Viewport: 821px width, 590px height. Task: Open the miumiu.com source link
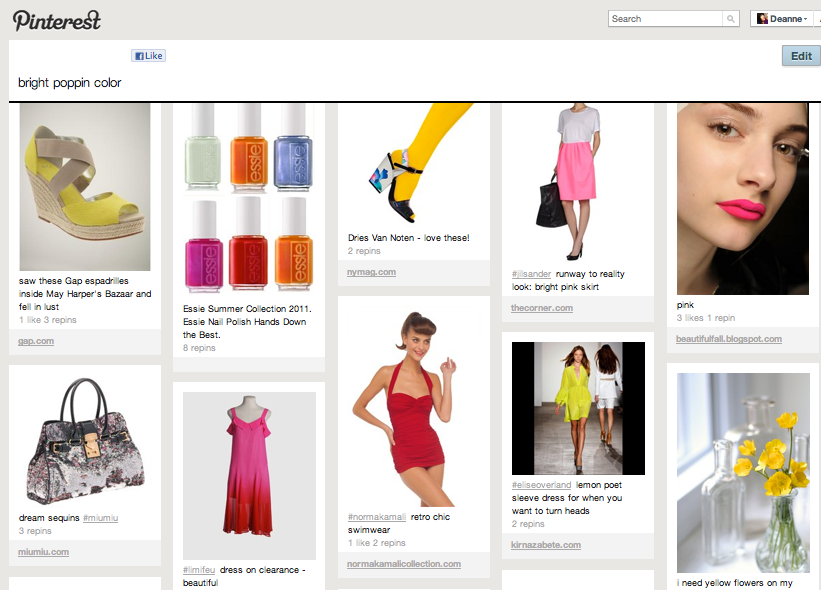pyautogui.click(x=43, y=552)
